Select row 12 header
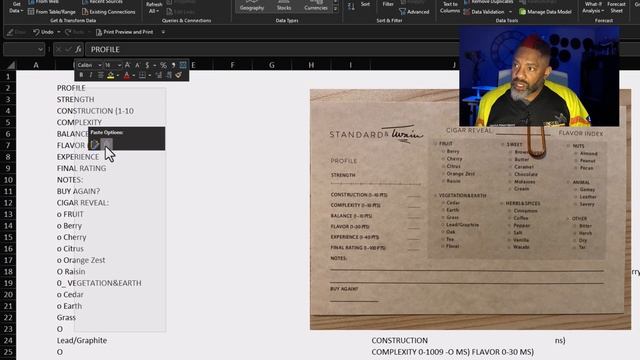This screenshot has width=640, height=360. (x=8, y=202)
